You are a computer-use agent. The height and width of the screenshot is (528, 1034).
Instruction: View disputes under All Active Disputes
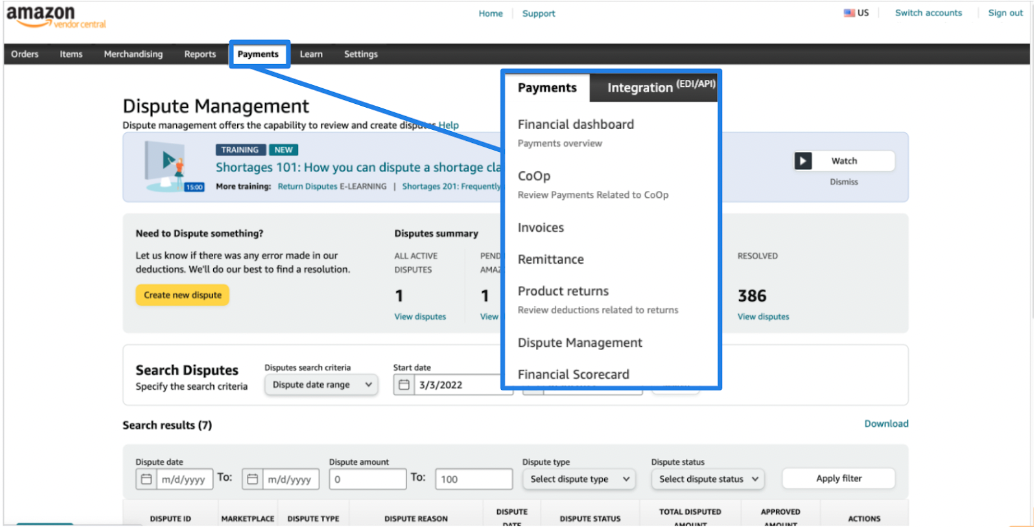(420, 316)
